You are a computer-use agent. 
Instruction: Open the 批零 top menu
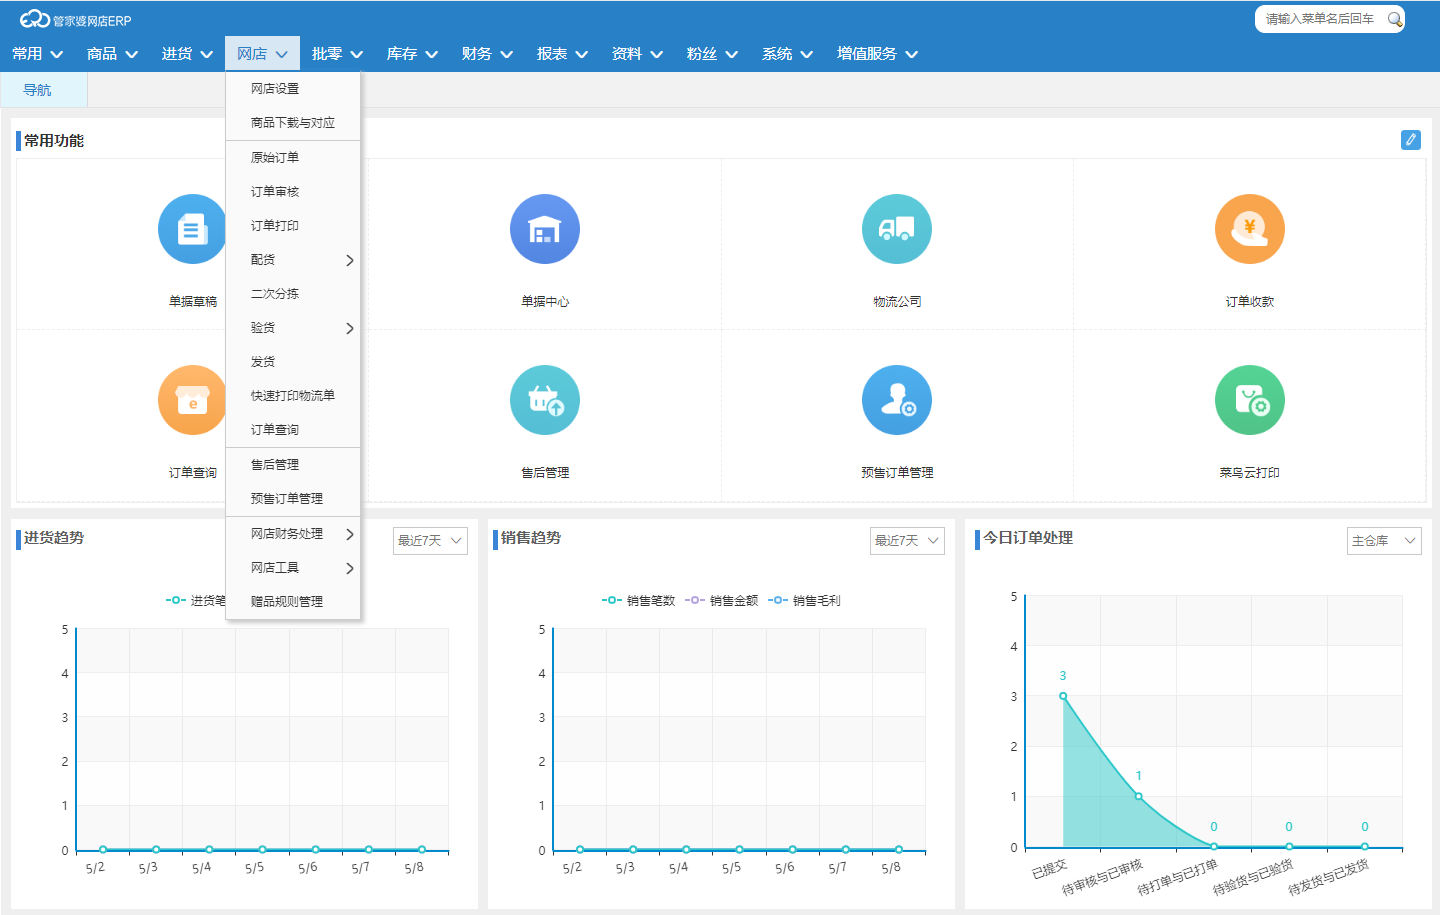point(338,54)
